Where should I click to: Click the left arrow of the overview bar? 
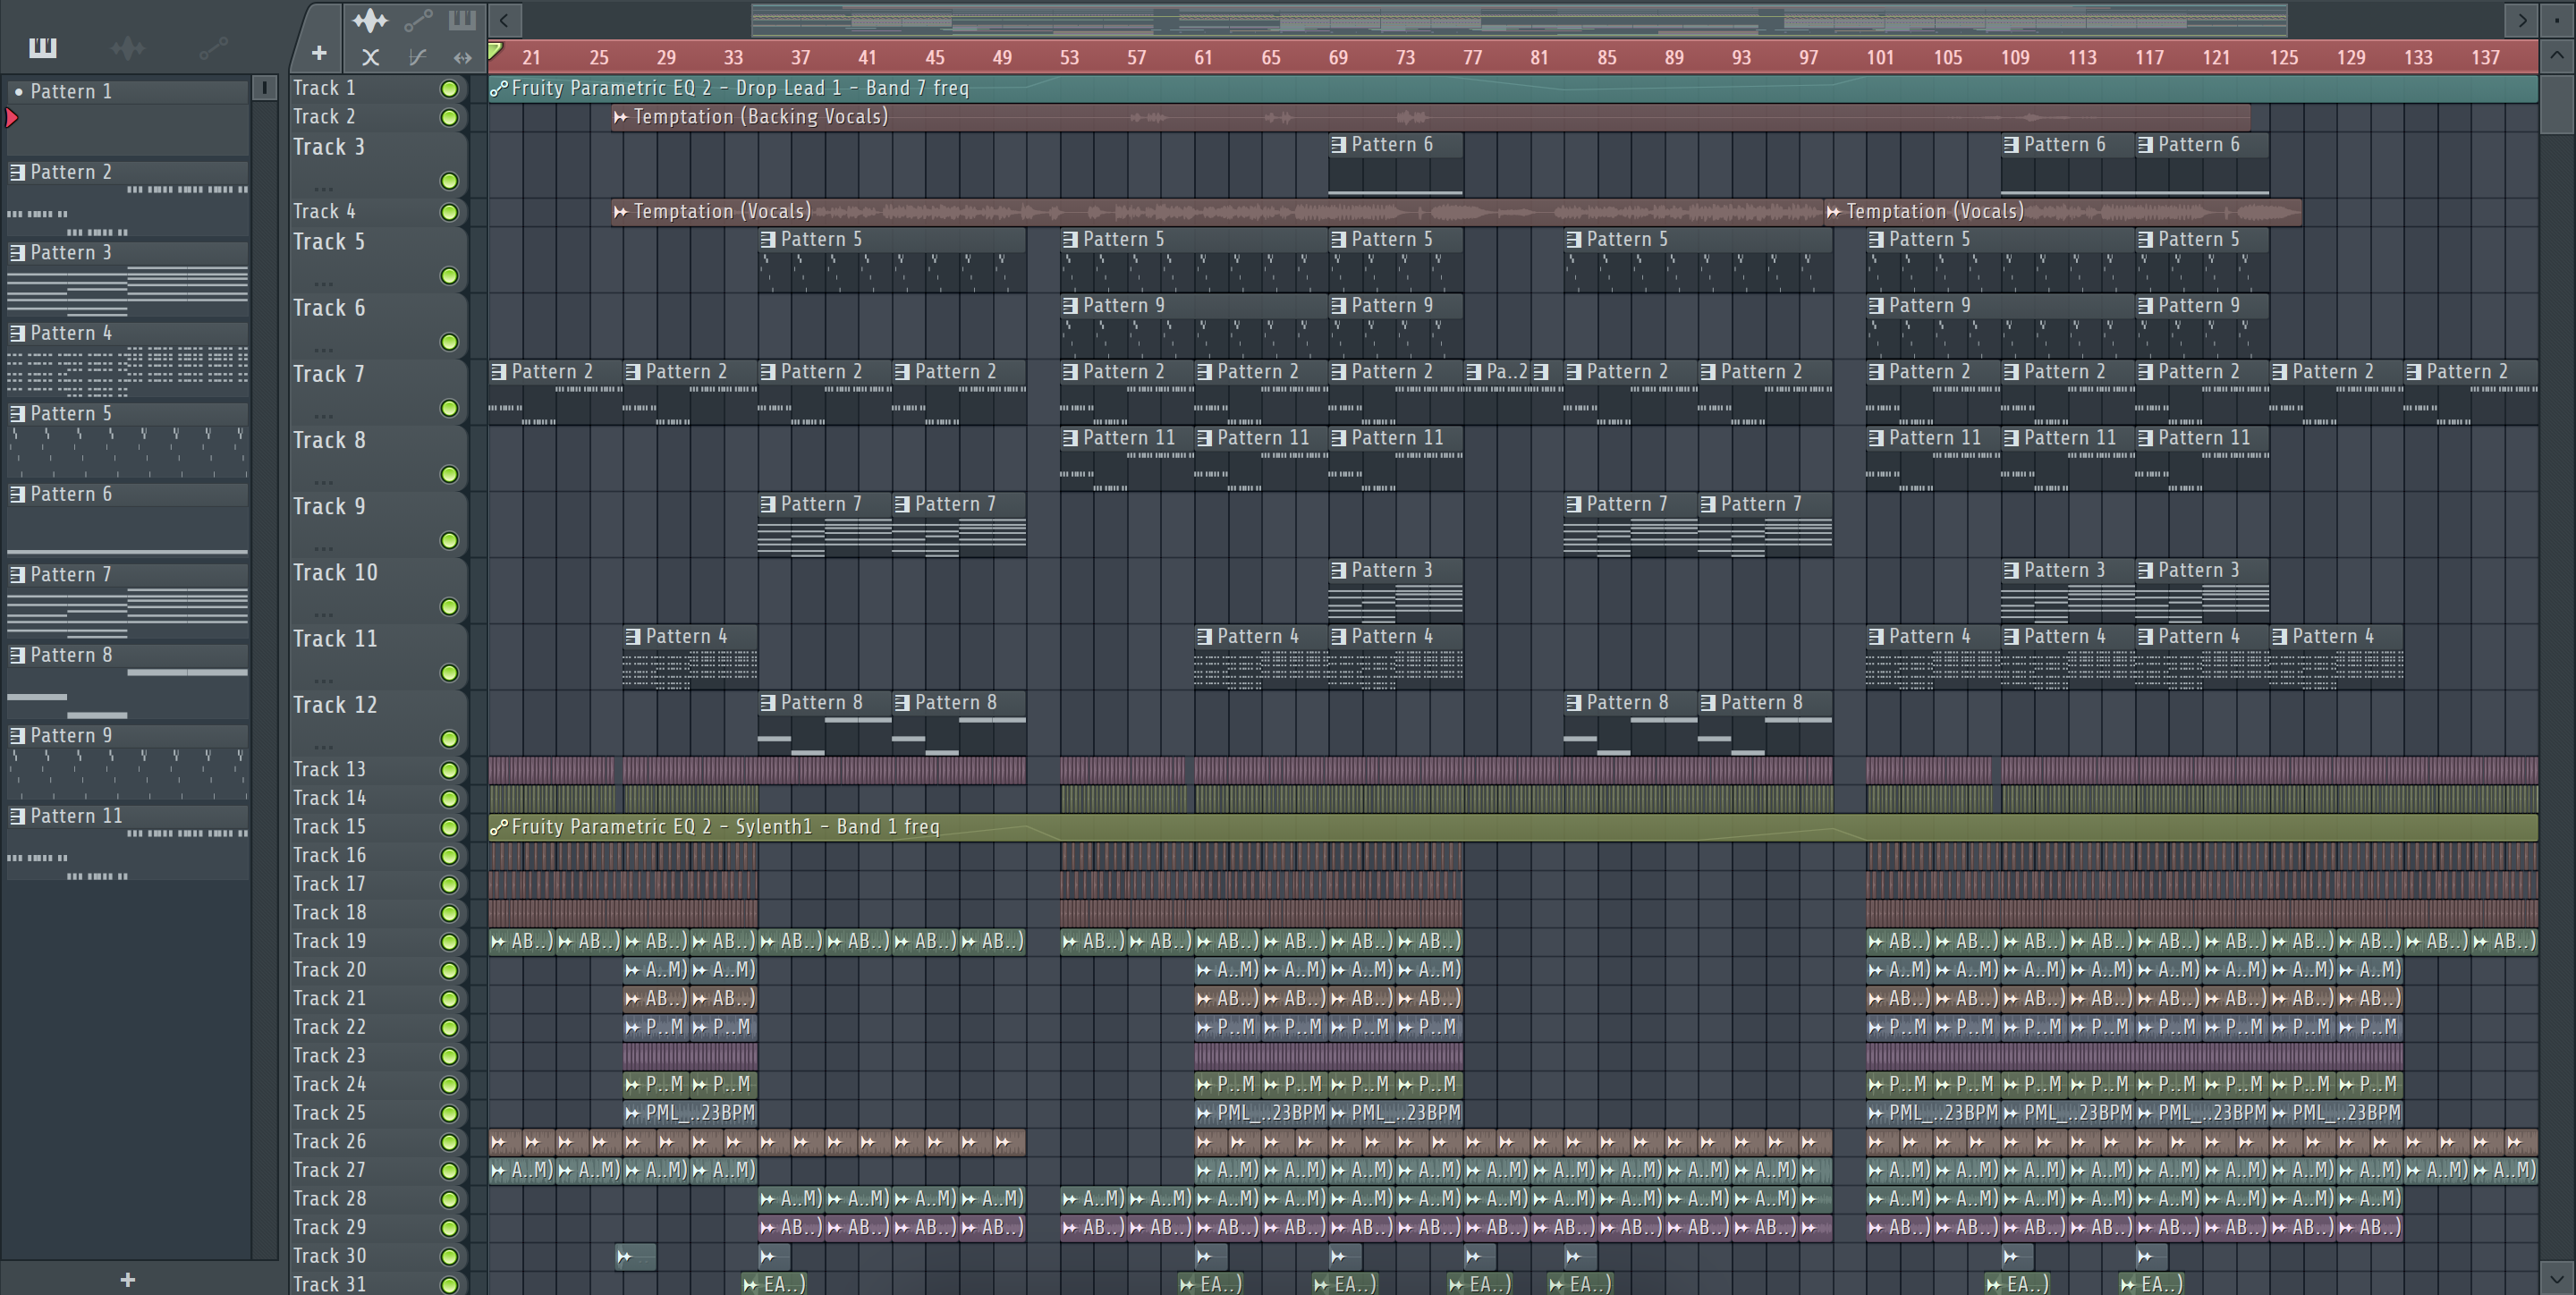click(504, 19)
